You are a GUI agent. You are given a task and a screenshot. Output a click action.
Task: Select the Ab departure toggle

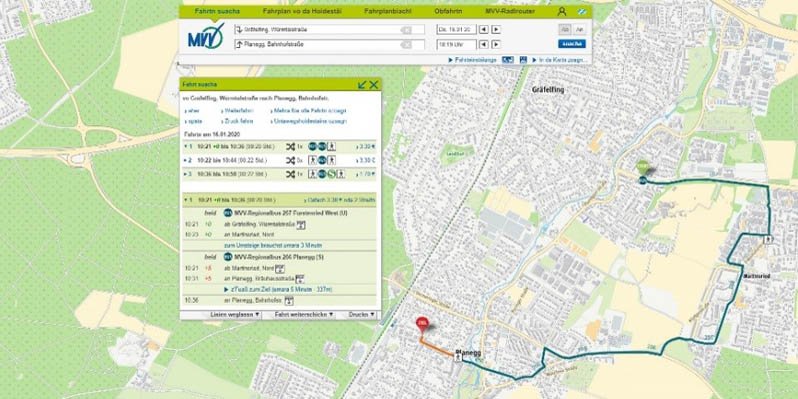(564, 30)
